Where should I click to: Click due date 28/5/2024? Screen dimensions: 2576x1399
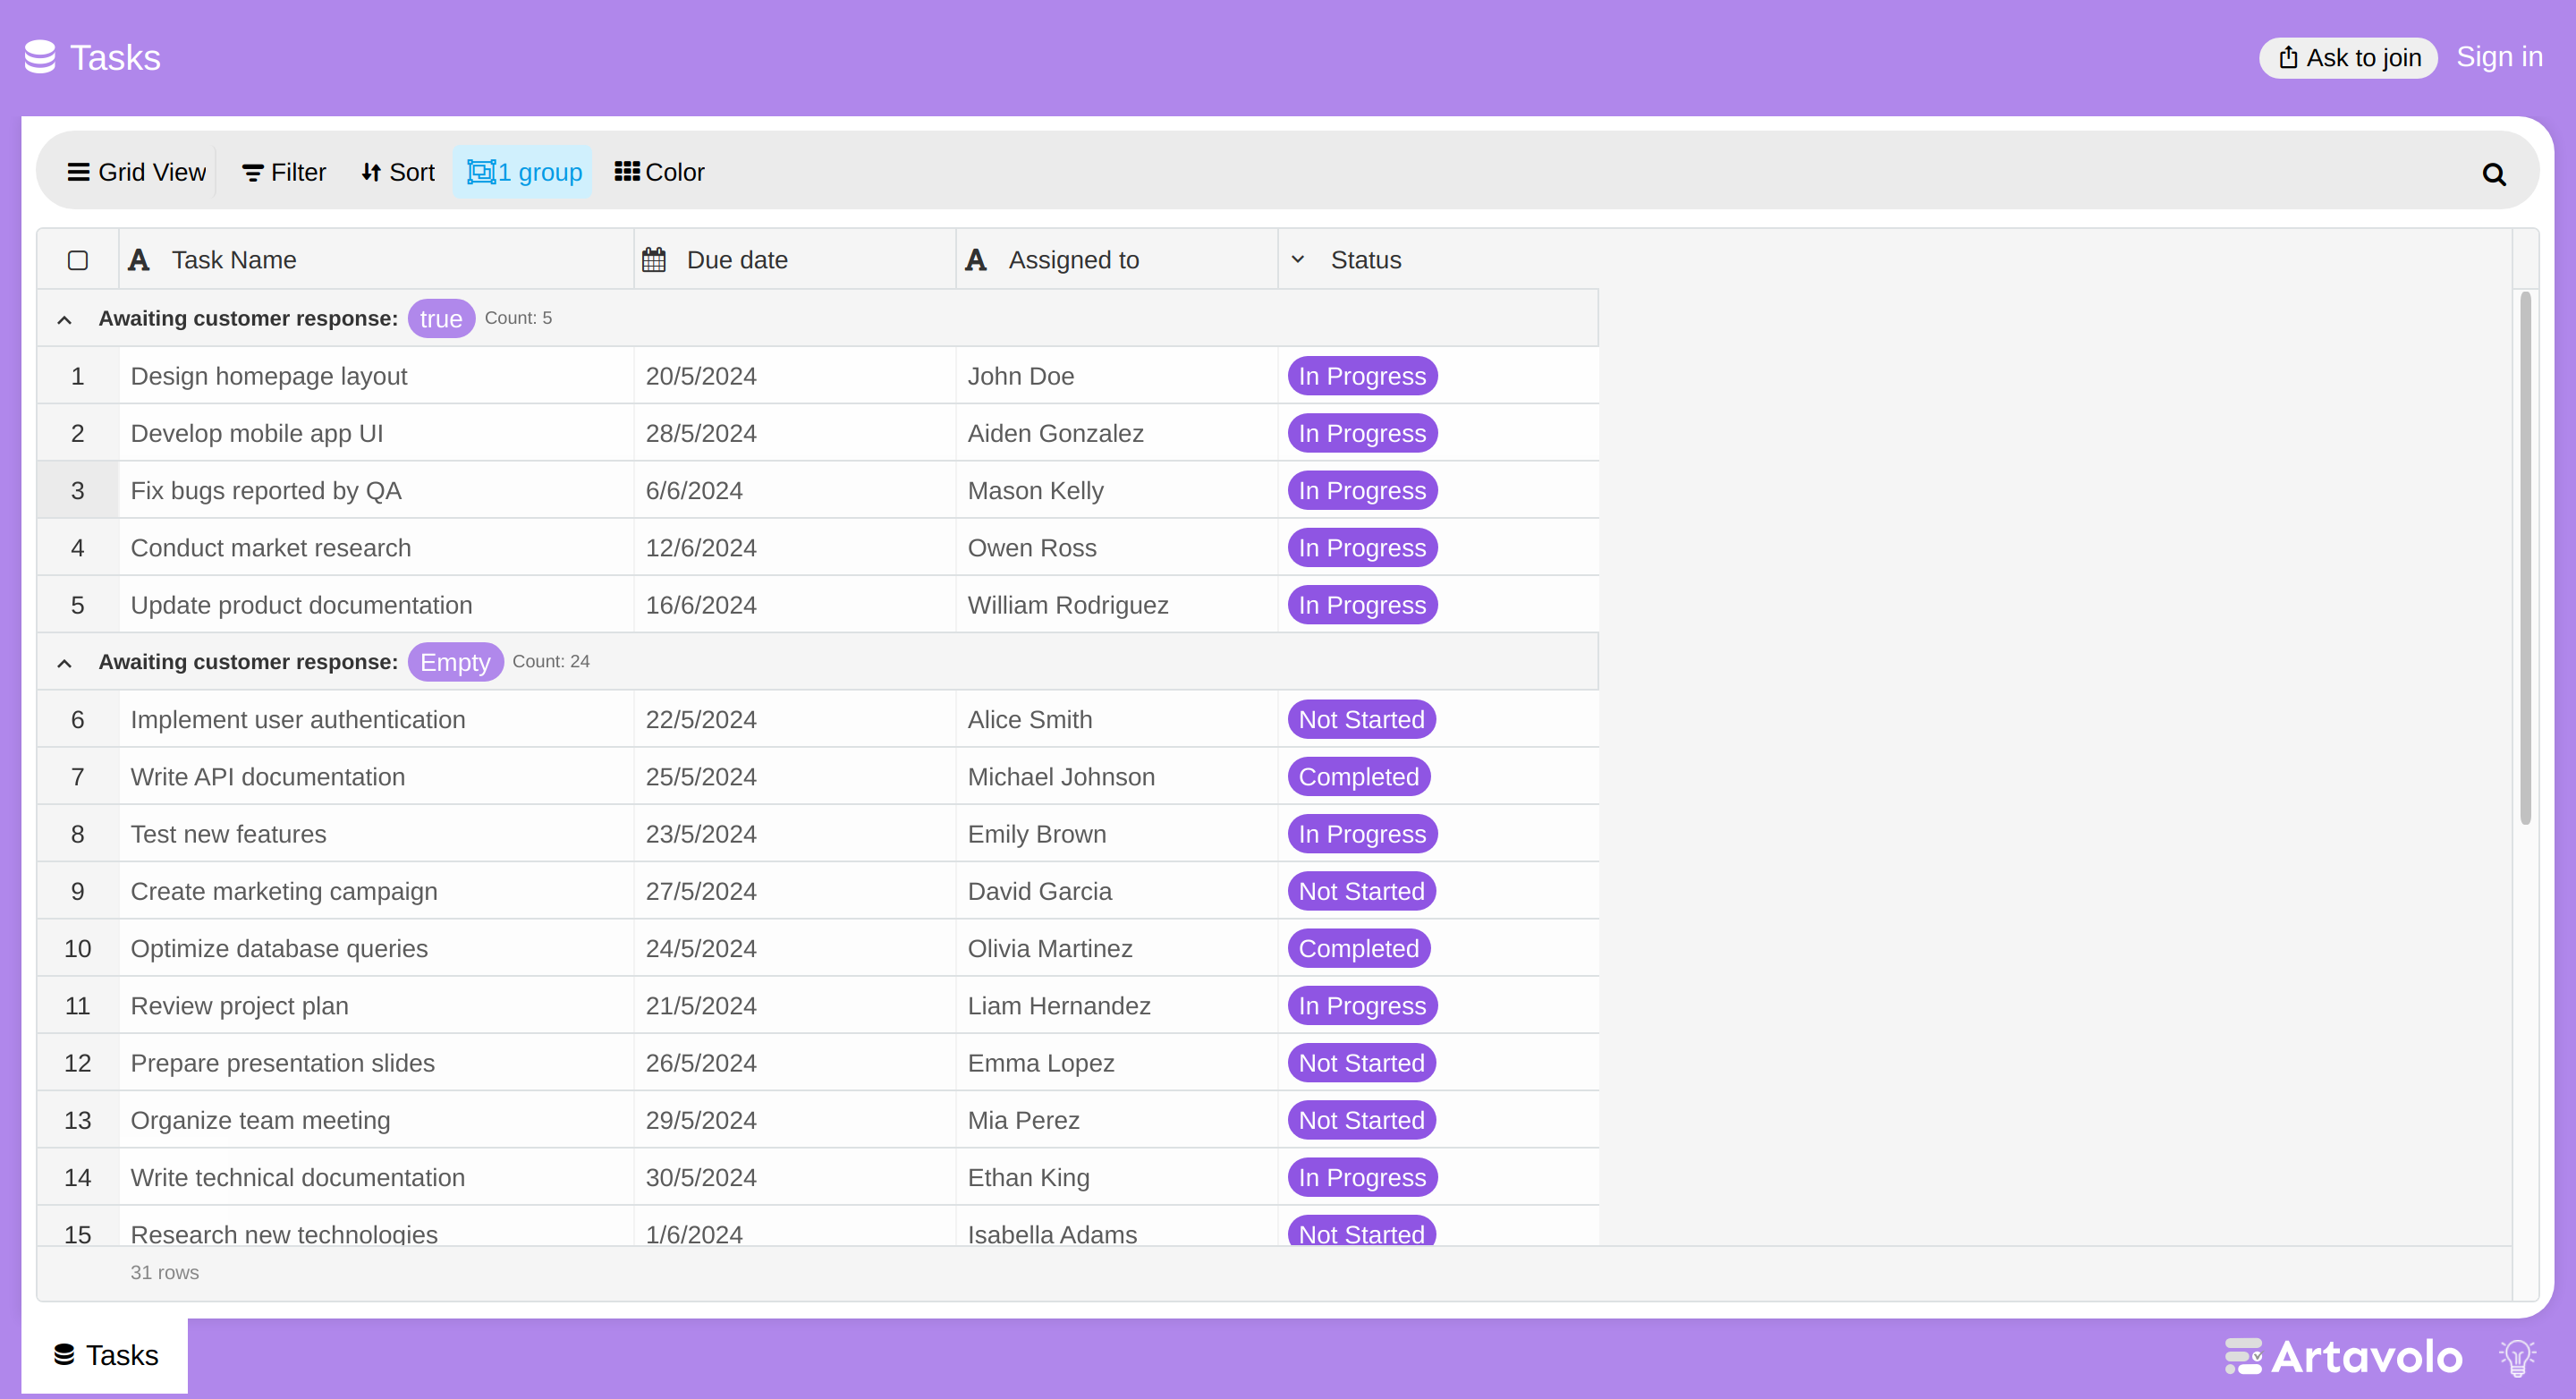pos(795,433)
